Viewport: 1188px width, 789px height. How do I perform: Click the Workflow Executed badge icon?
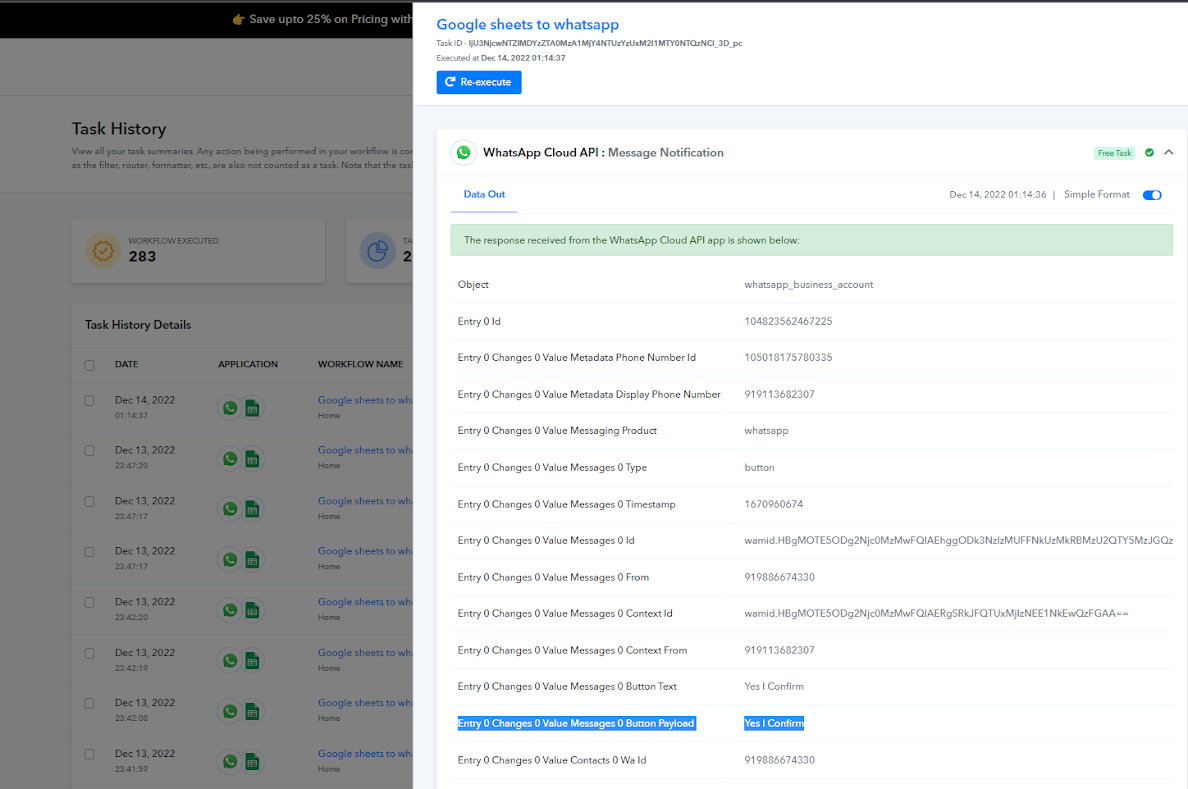click(104, 250)
